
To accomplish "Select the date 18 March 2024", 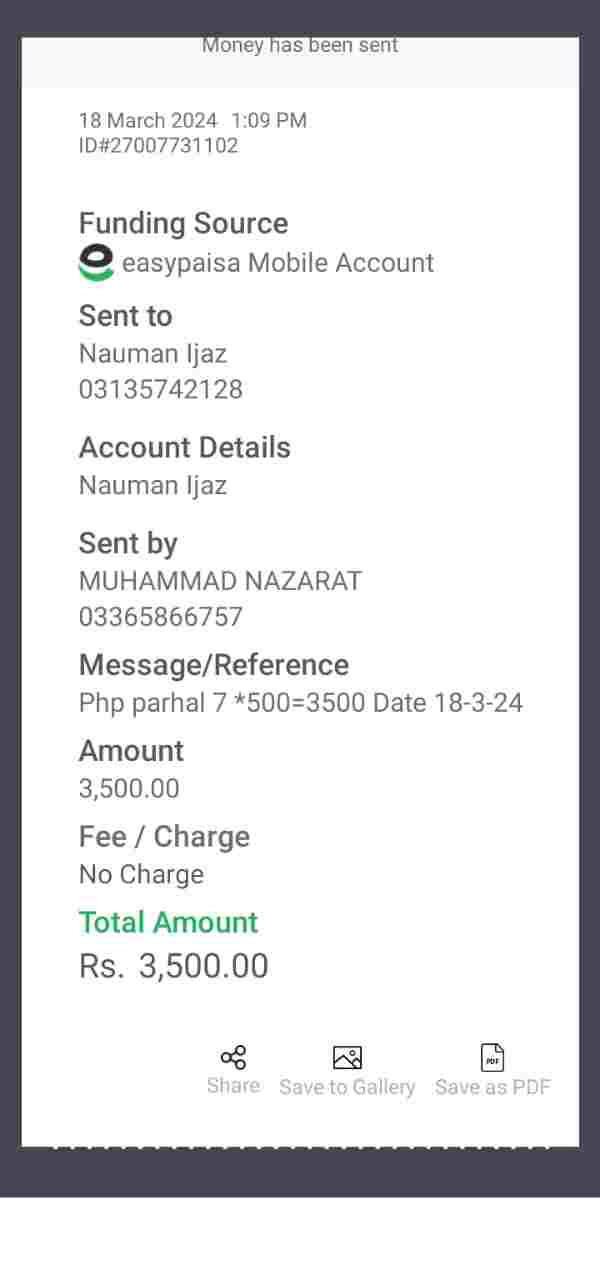I will click(x=148, y=121).
